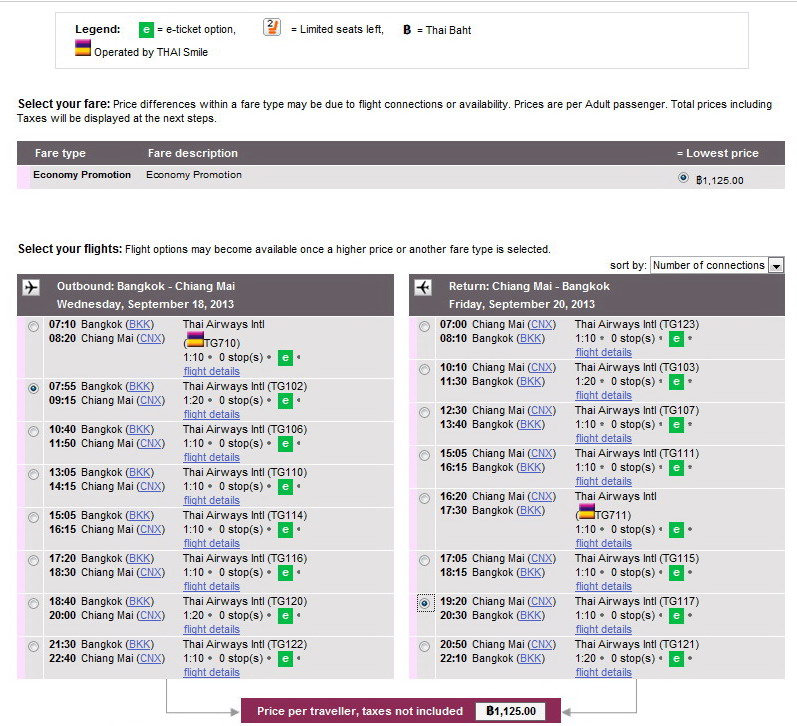This screenshot has width=797, height=726.
Task: Open flight details for TG710
Action: tap(211, 371)
